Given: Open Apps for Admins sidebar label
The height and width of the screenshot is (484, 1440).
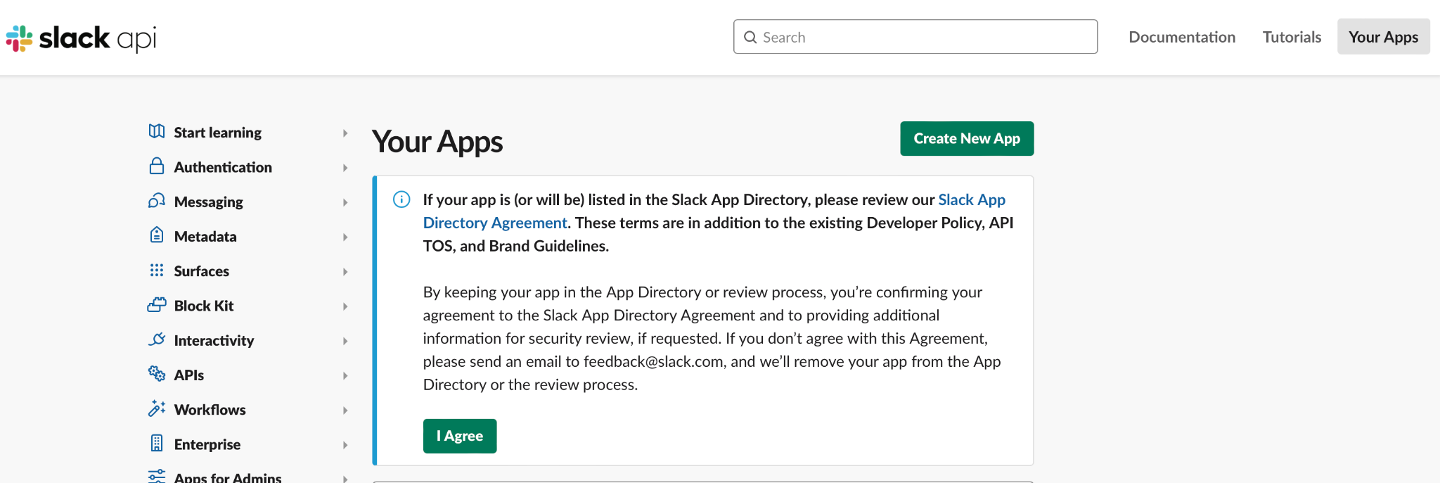Looking at the screenshot, I should pyautogui.click(x=228, y=478).
